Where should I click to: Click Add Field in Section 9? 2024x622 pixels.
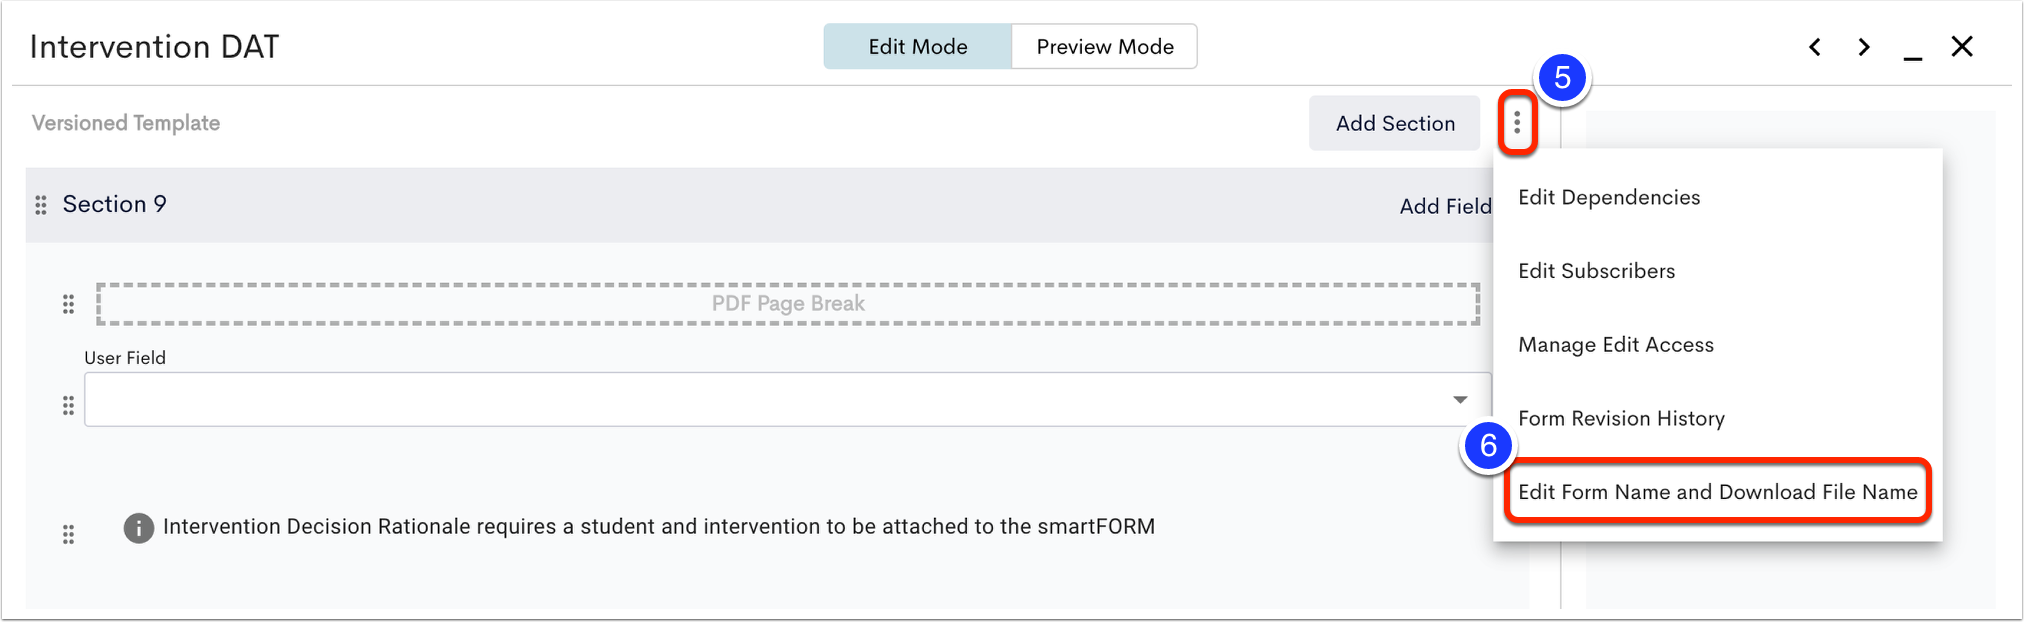click(x=1445, y=206)
